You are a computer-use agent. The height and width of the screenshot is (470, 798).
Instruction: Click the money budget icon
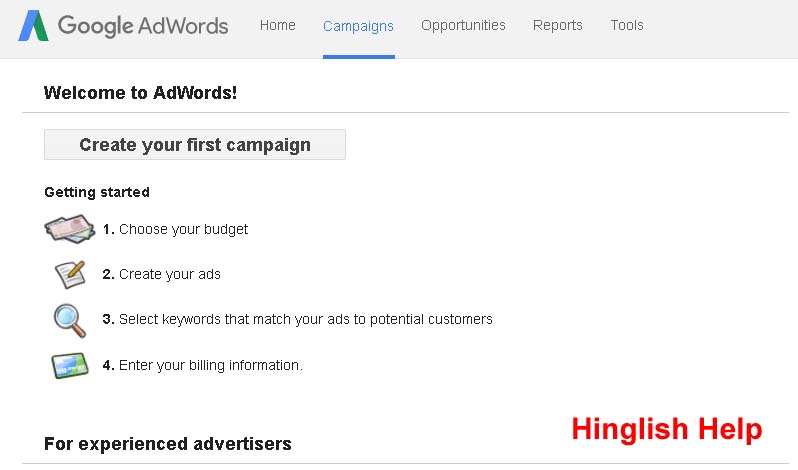click(x=69, y=229)
